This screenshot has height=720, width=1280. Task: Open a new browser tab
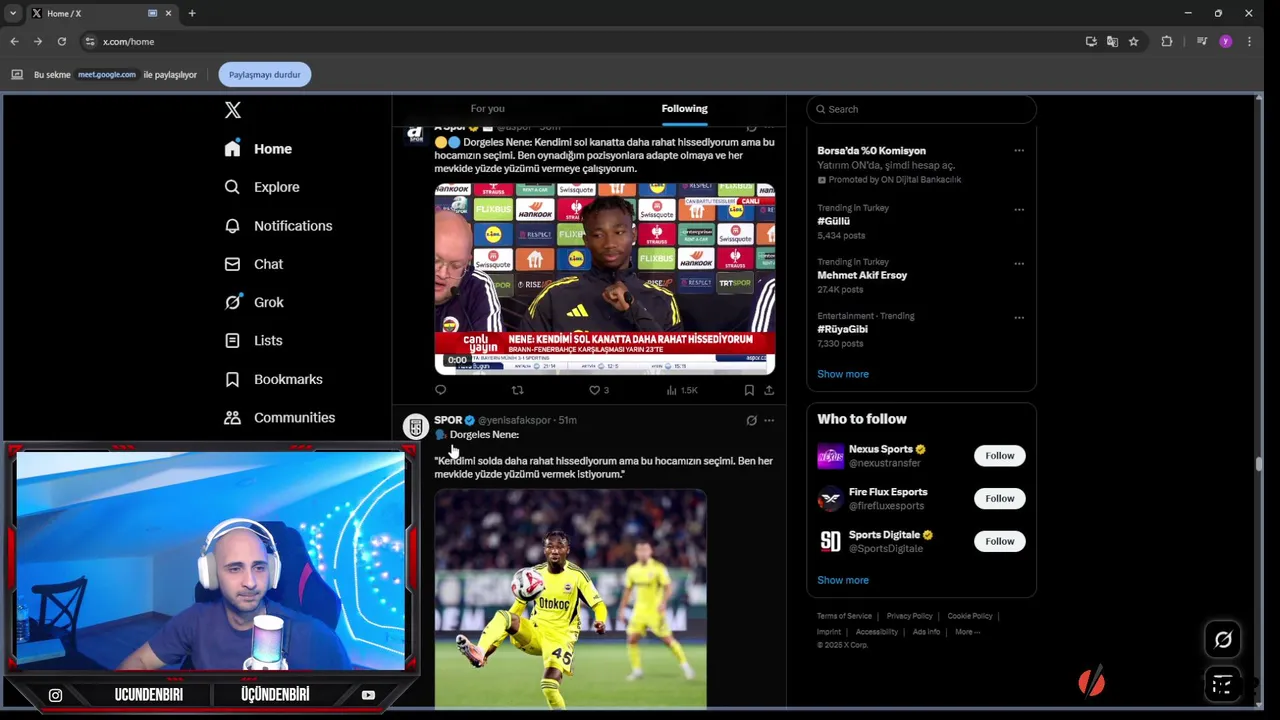point(192,13)
